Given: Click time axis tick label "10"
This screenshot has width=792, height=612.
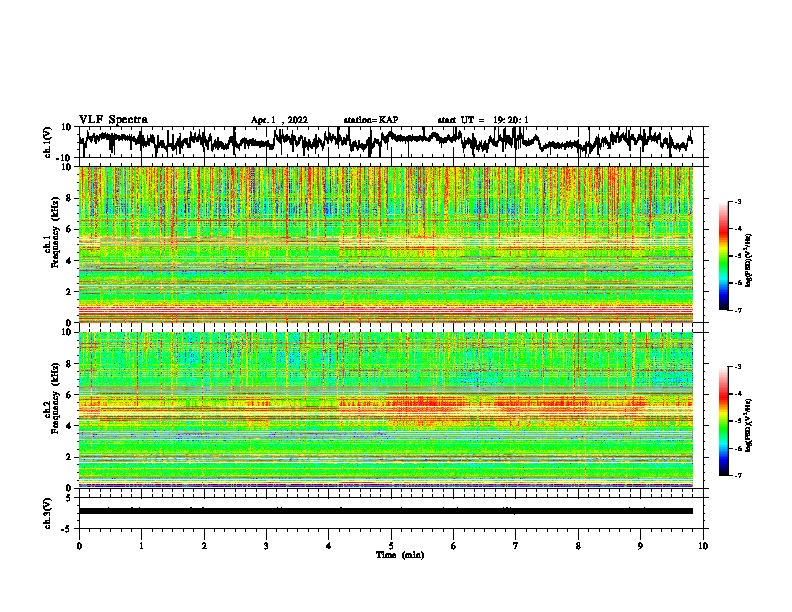Looking at the screenshot, I should pyautogui.click(x=703, y=546).
